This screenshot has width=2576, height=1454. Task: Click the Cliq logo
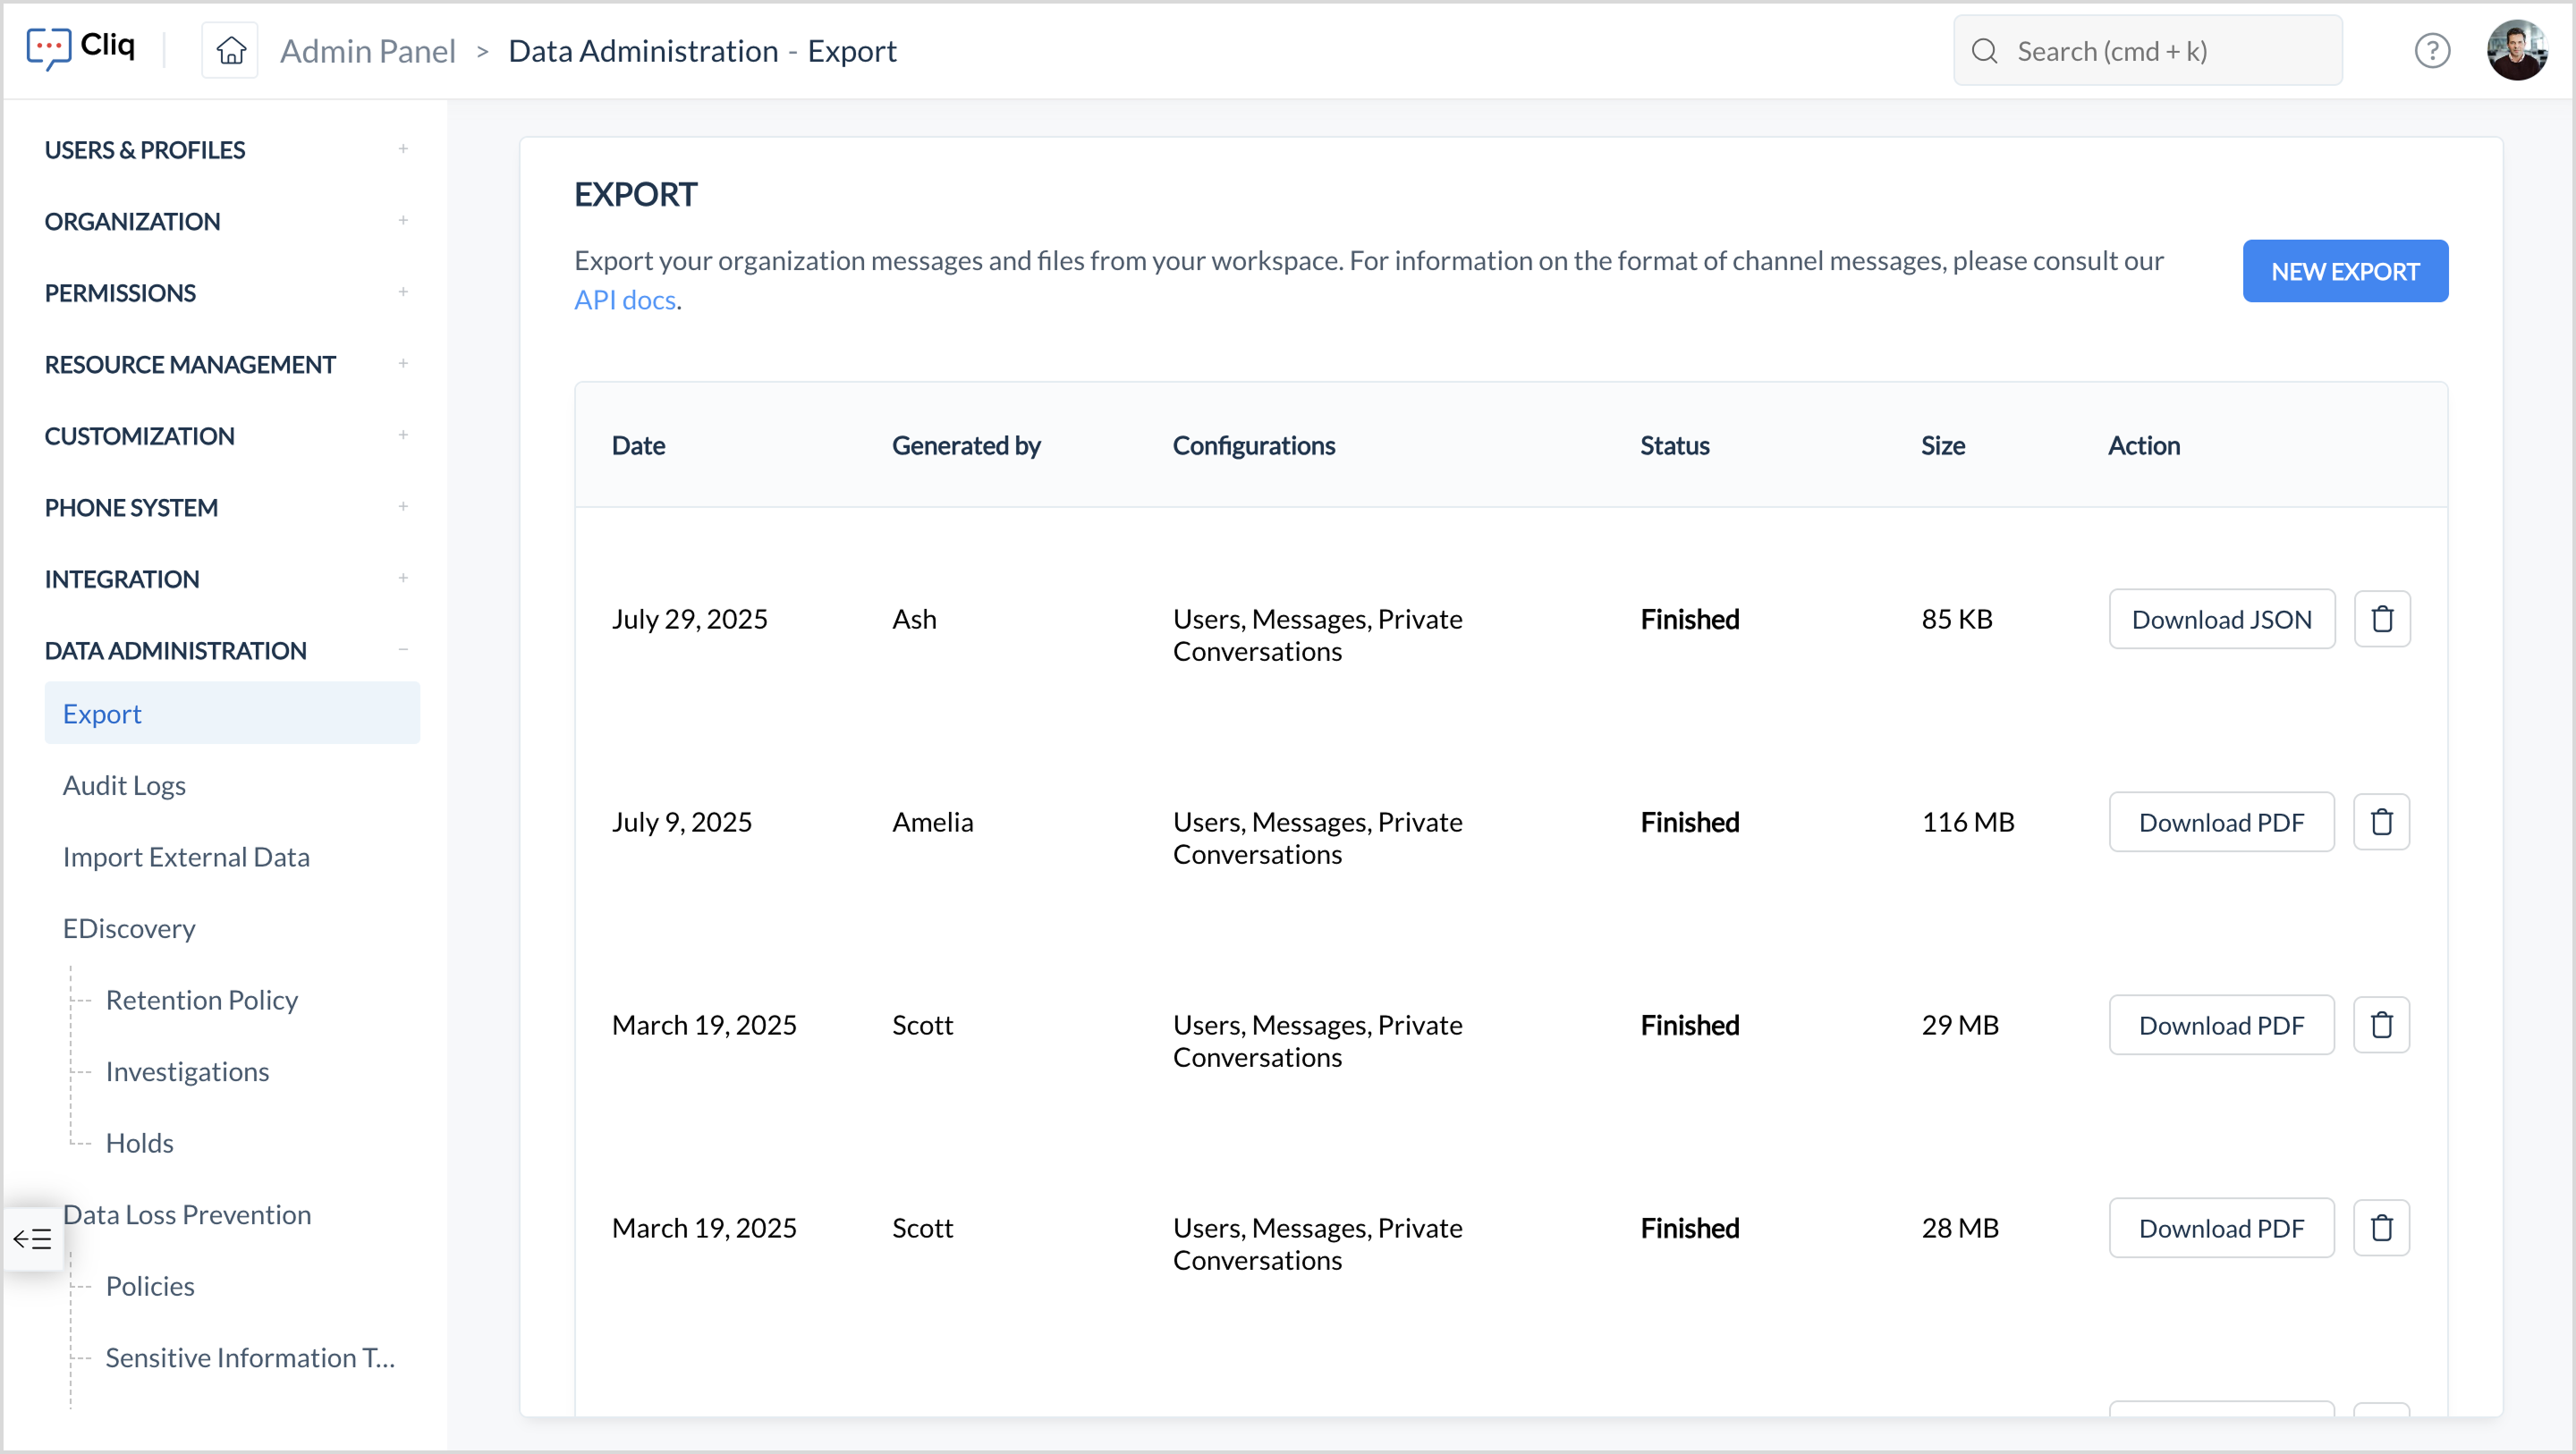point(80,47)
